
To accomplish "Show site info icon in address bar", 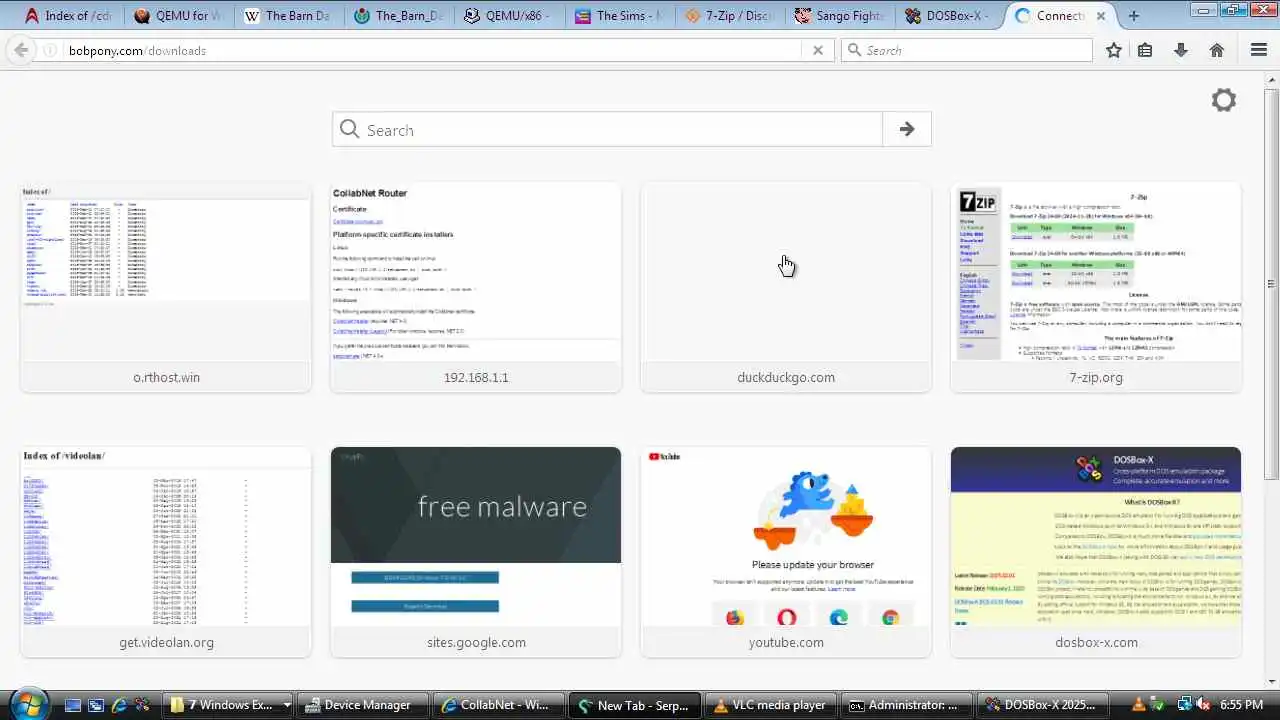I will (x=50, y=50).
